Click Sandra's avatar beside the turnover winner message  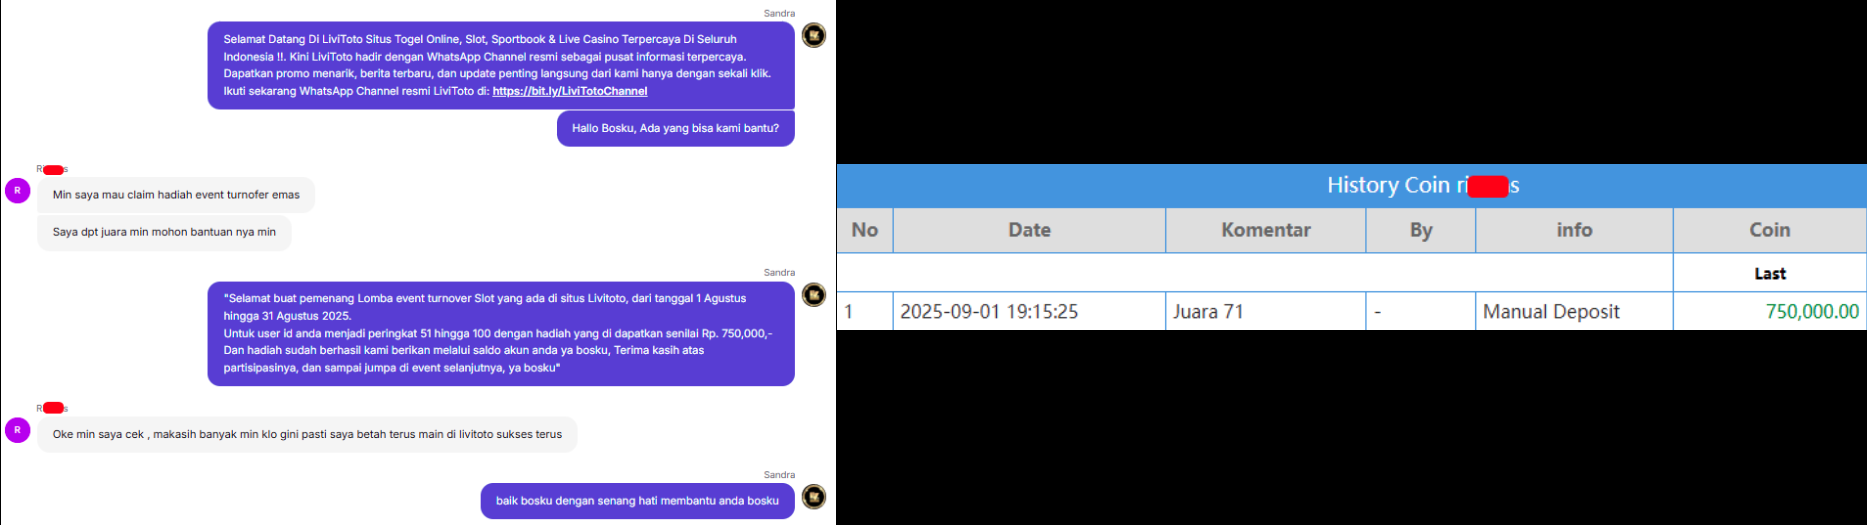(814, 295)
